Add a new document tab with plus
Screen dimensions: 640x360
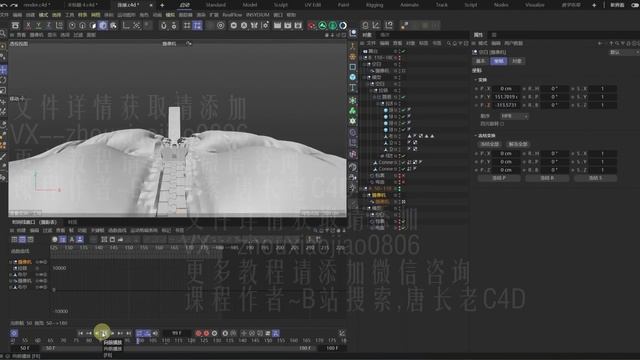(x=162, y=5)
